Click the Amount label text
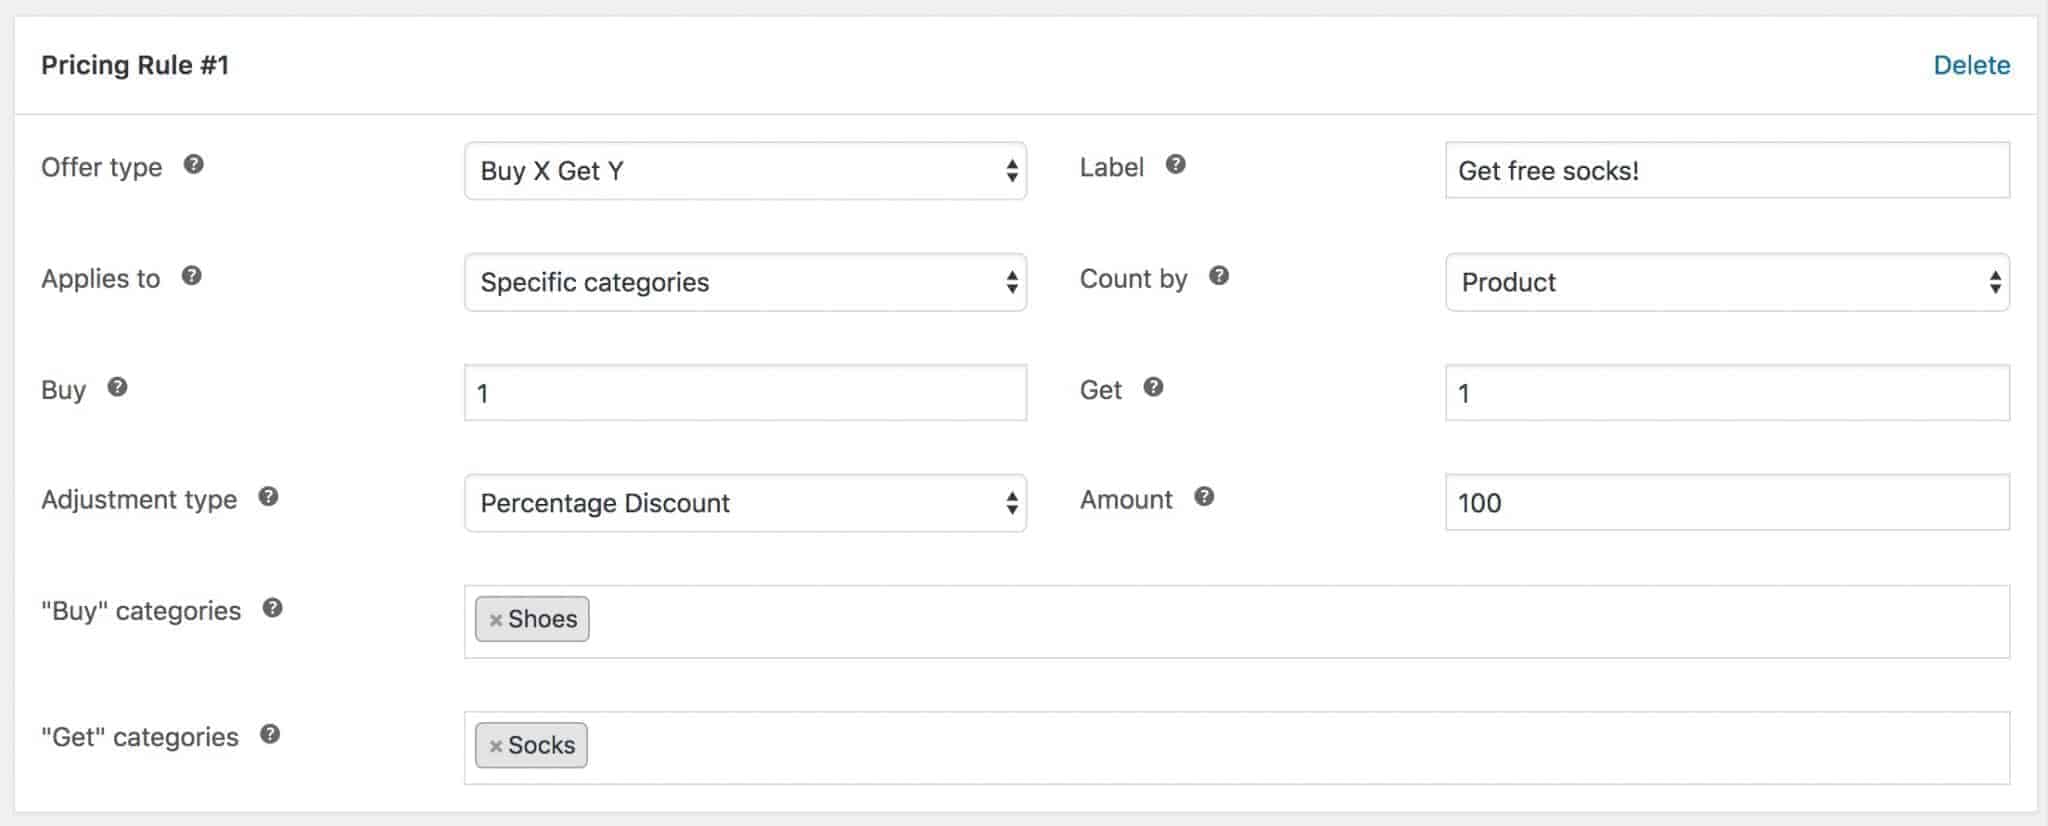Viewport: 2048px width, 826px height. [1126, 499]
